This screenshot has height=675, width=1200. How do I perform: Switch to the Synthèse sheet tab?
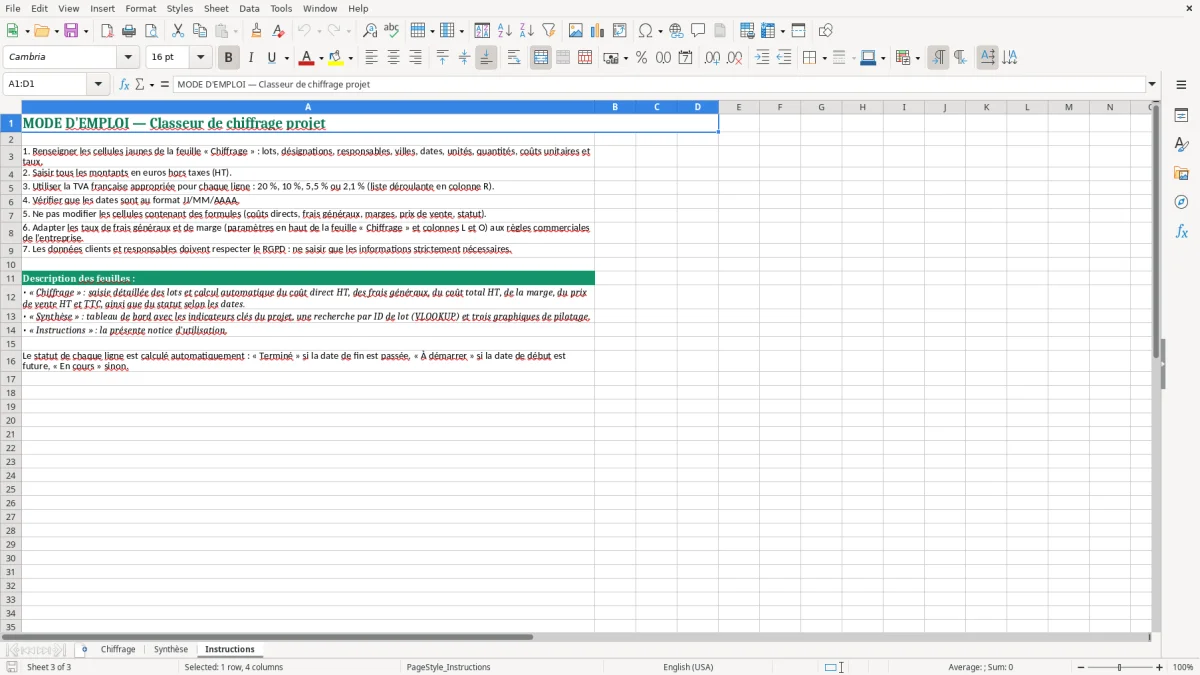171,649
